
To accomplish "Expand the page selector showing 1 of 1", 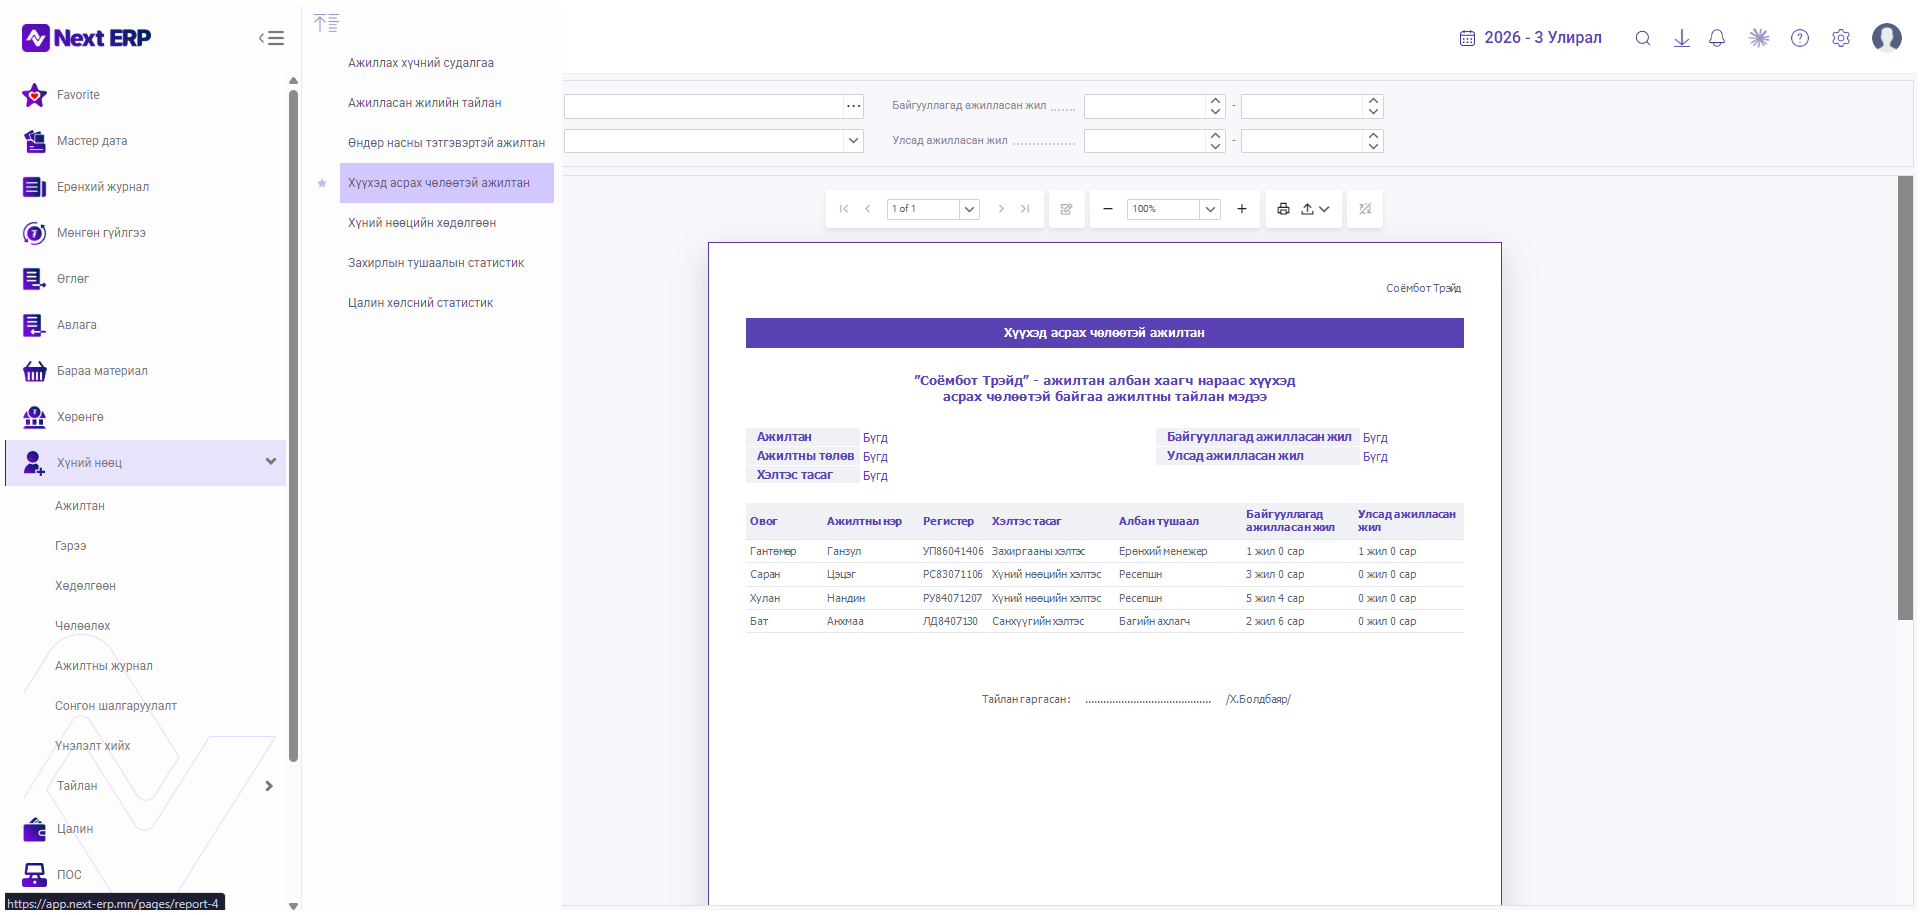I will click(x=968, y=209).
